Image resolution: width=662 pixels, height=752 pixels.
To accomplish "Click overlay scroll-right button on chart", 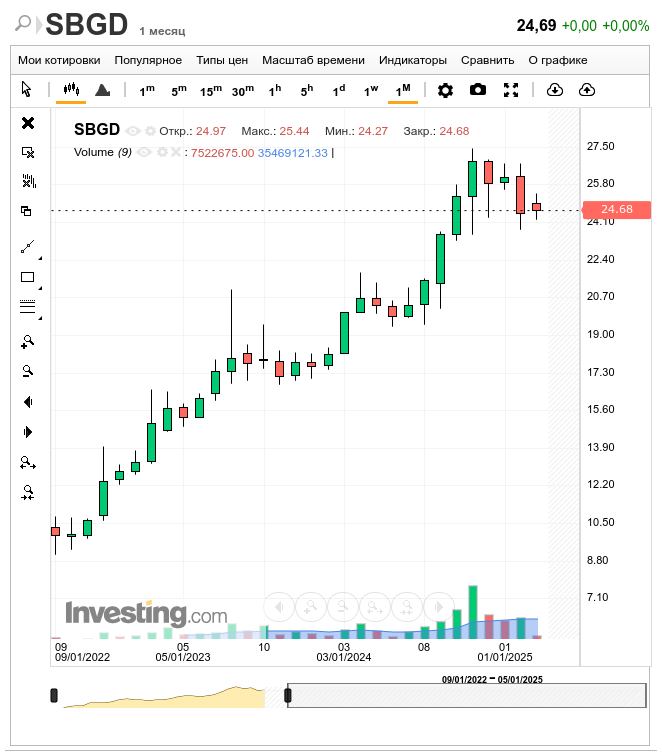I will (438, 607).
